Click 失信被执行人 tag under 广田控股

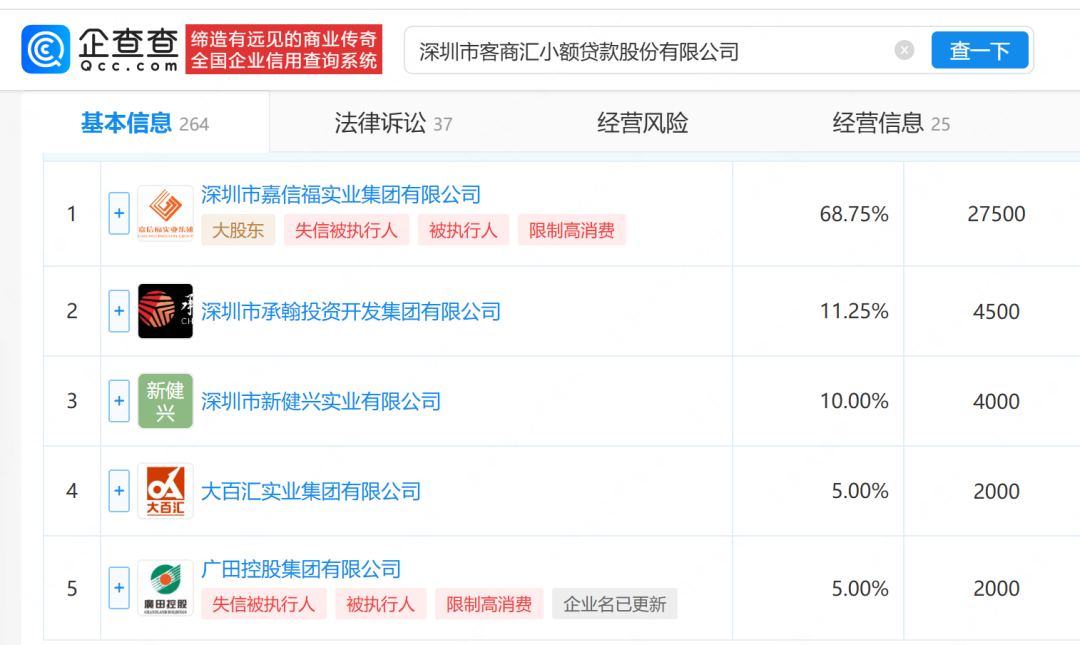pyautogui.click(x=264, y=604)
